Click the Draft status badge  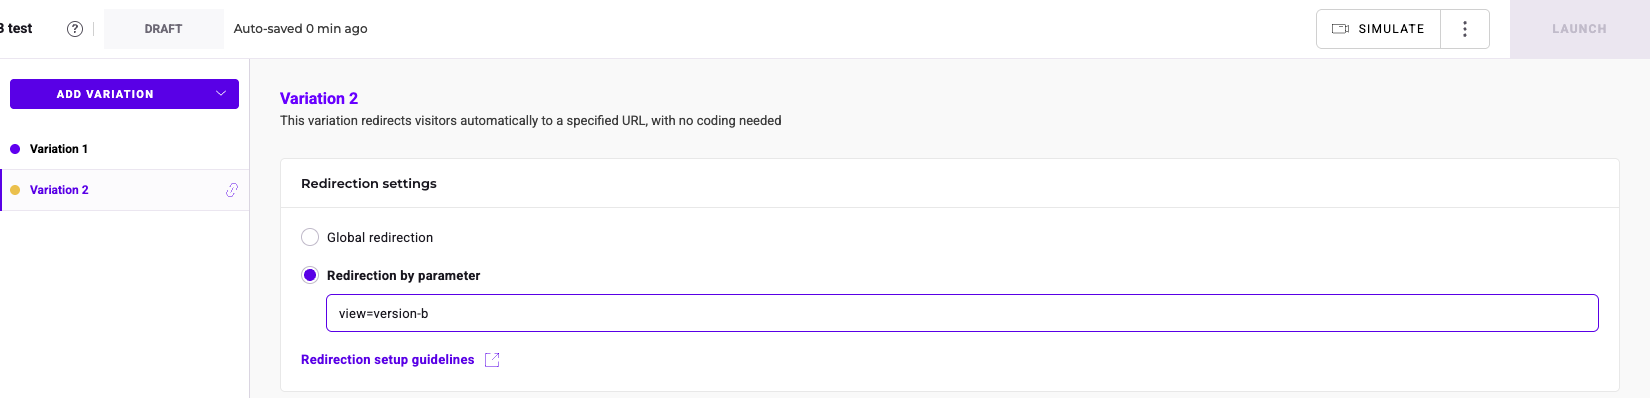[x=163, y=29]
